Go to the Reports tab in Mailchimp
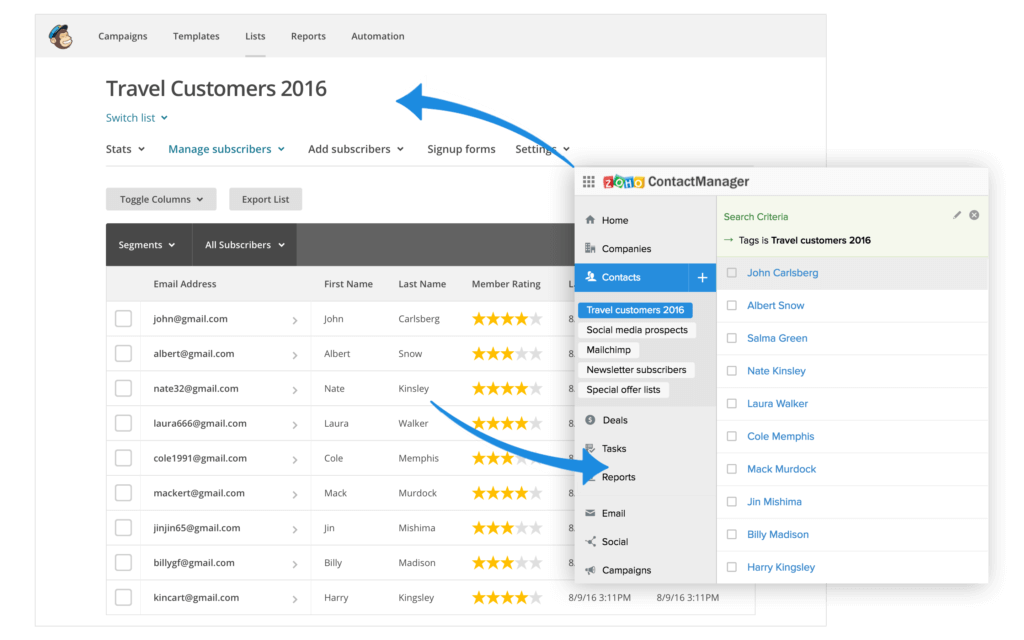Viewport: 1024px width, 640px height. point(308,36)
